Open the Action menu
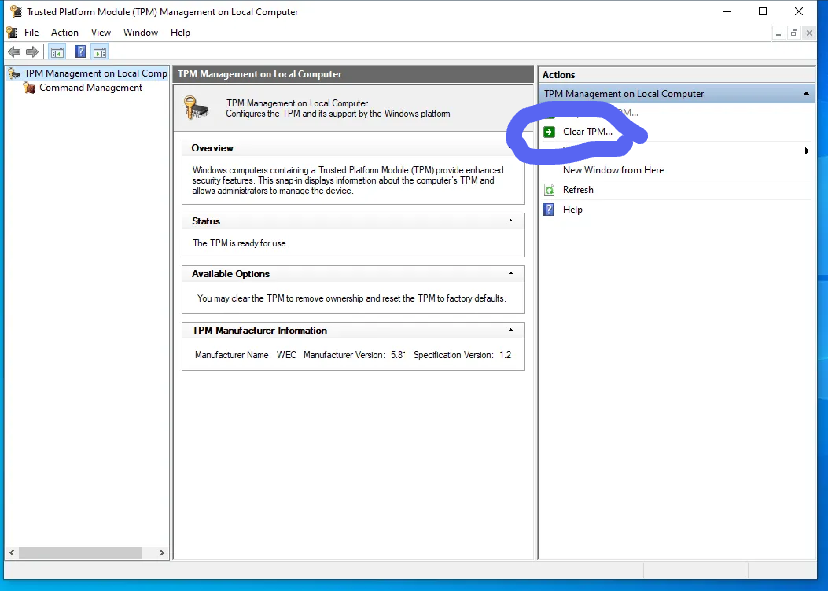Image resolution: width=828 pixels, height=591 pixels. click(x=64, y=32)
